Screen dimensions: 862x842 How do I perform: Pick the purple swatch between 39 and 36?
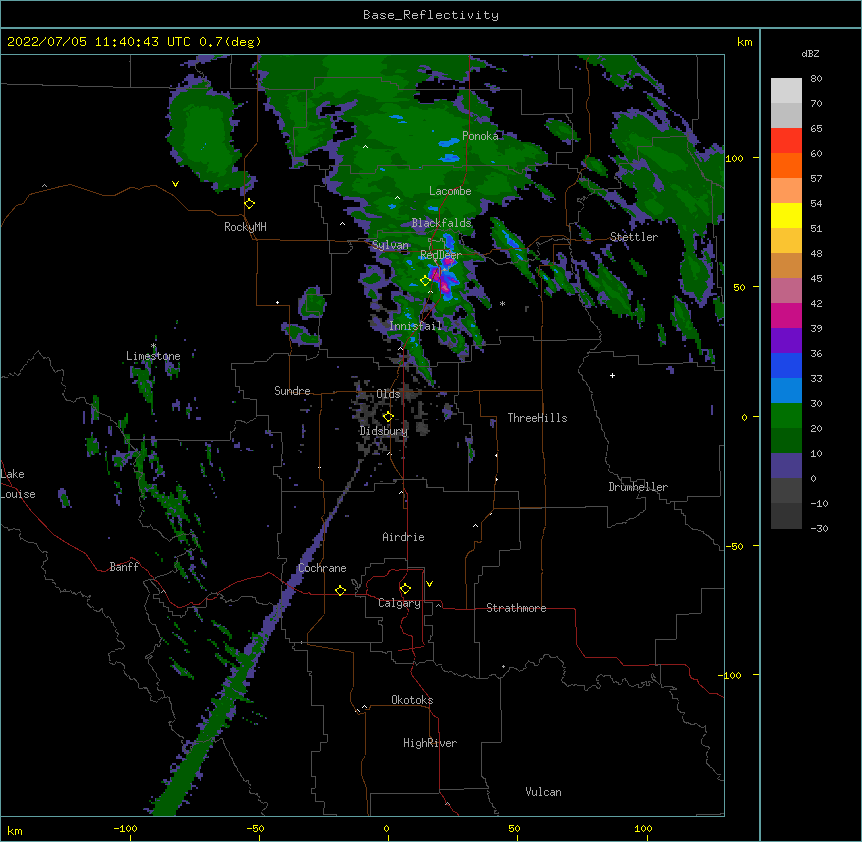(x=786, y=341)
